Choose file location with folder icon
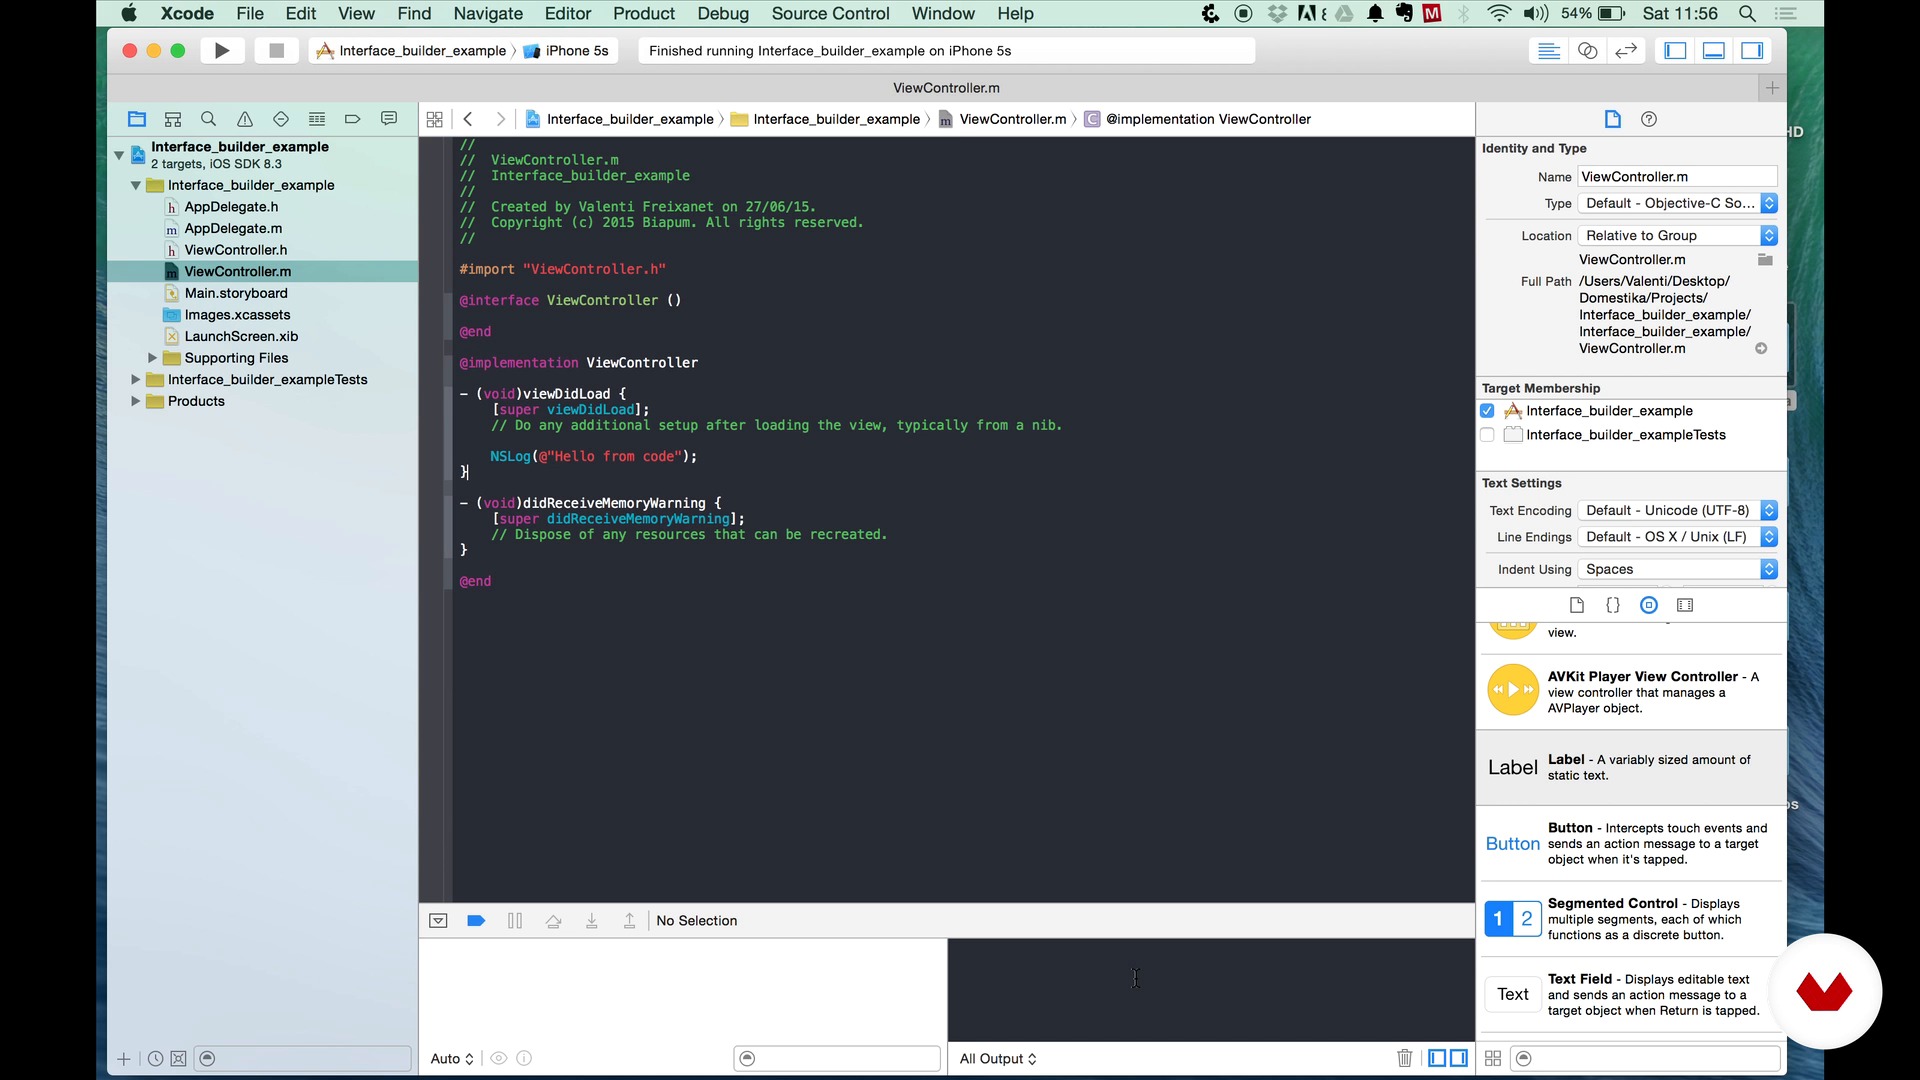Viewport: 1920px width, 1080px height. click(1765, 260)
